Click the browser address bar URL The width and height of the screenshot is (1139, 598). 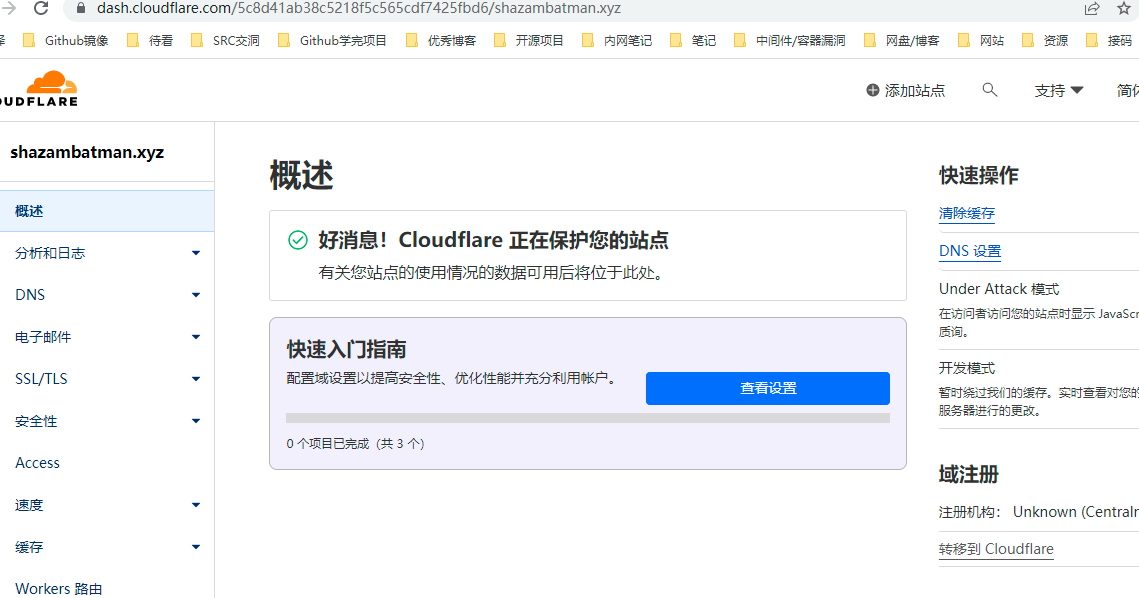[359, 9]
